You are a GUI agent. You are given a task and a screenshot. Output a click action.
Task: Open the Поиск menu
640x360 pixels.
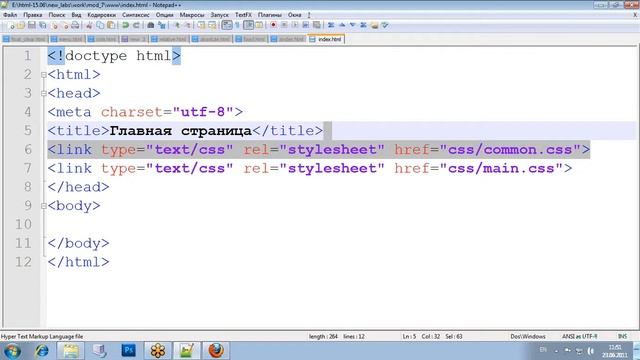click(x=57, y=15)
